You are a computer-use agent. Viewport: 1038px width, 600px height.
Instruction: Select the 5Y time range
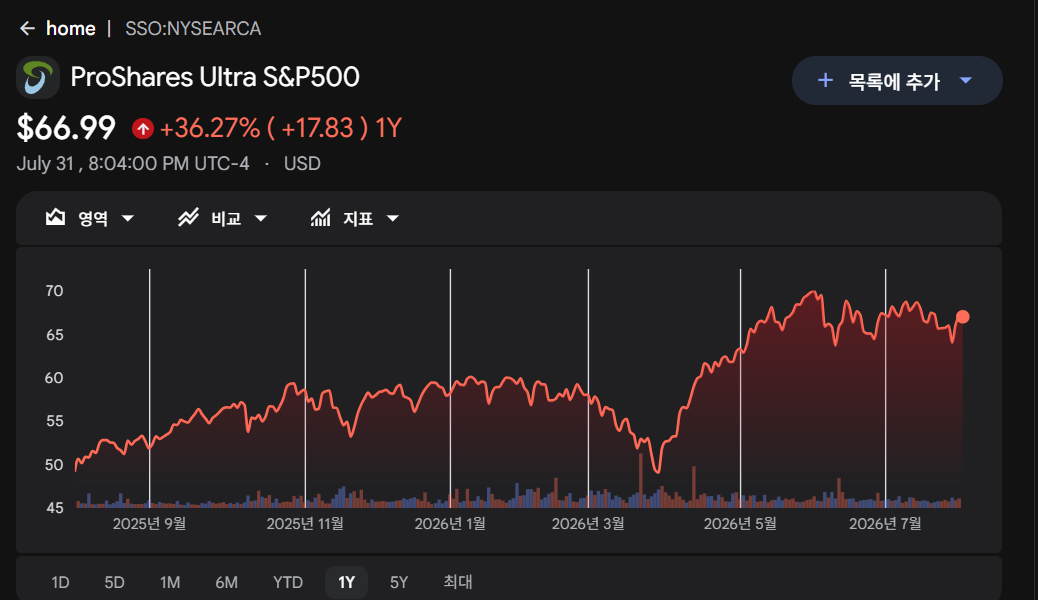(x=399, y=582)
